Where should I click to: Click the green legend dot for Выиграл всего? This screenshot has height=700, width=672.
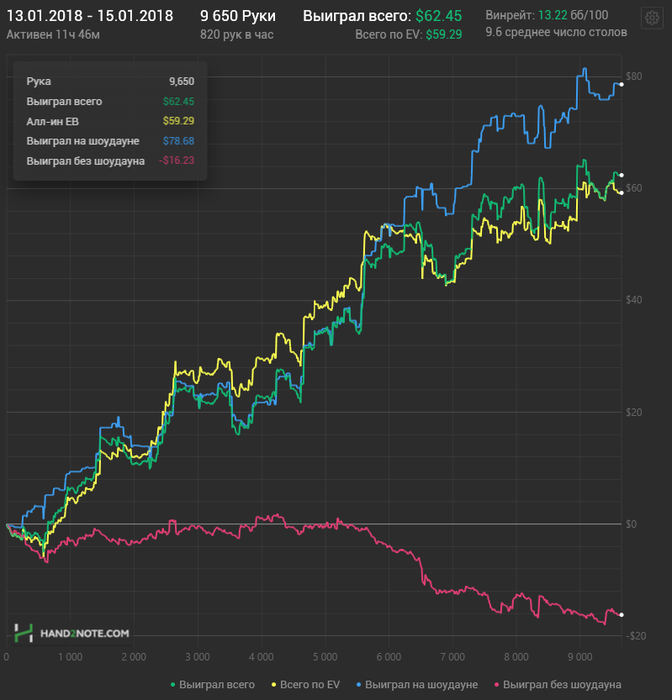[x=173, y=685]
